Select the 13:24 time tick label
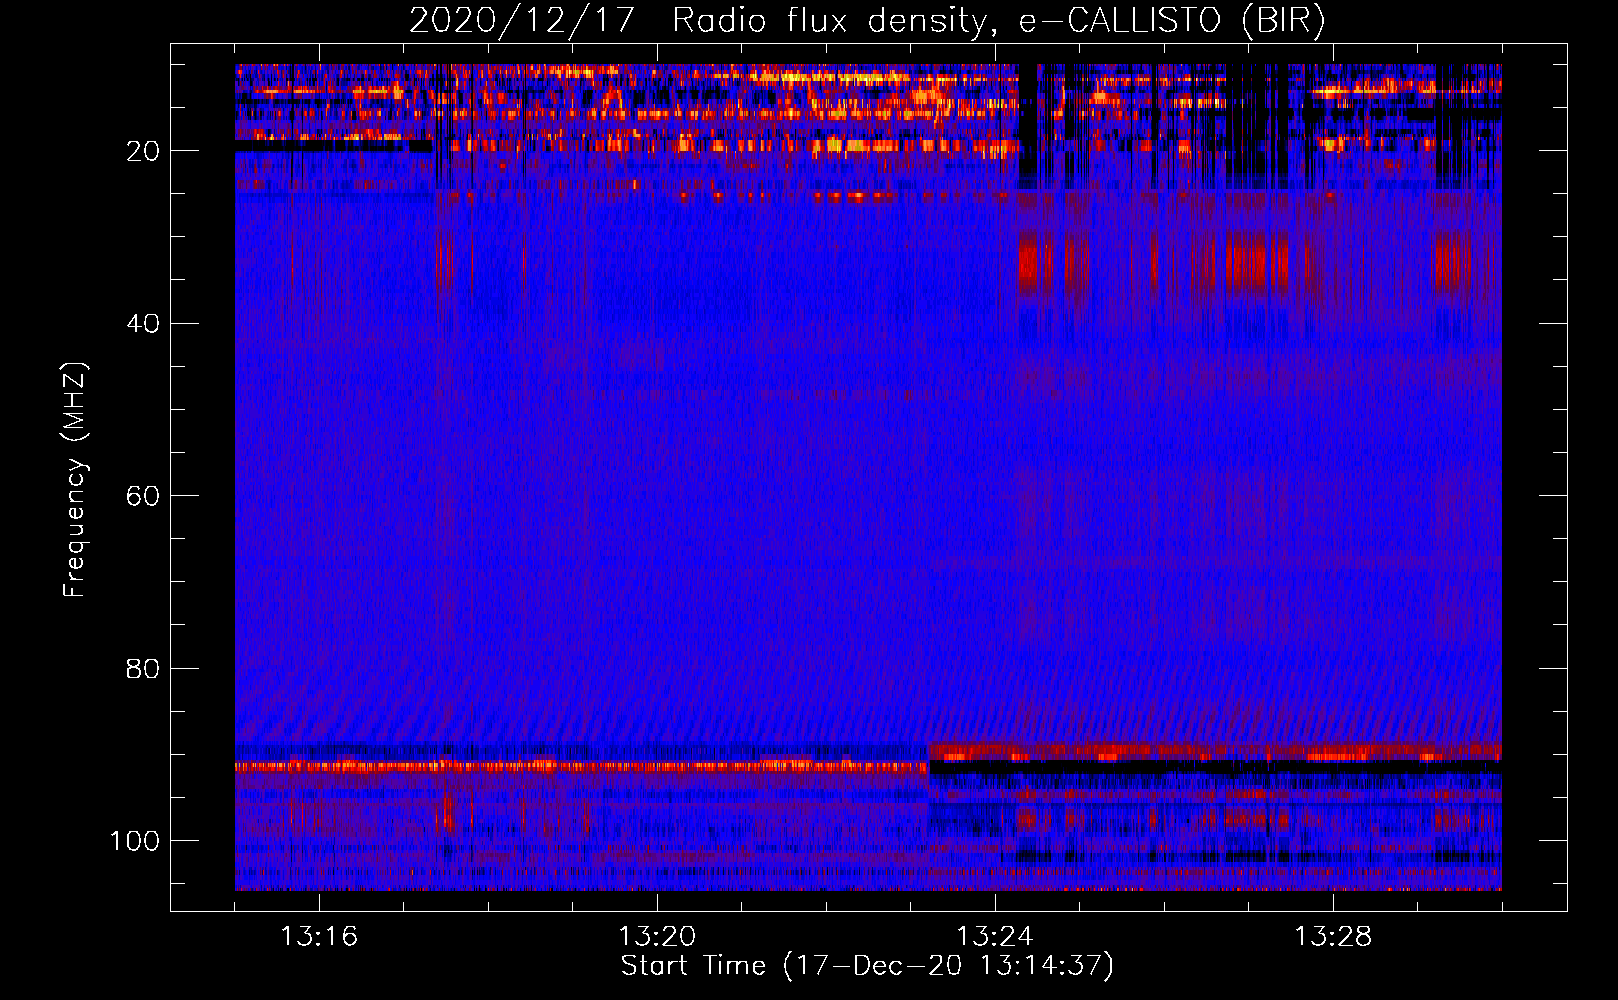This screenshot has height=1000, width=1618. 994,937
